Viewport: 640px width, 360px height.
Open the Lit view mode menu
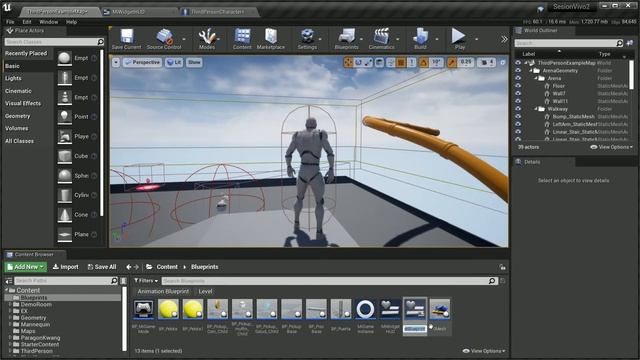click(x=174, y=62)
